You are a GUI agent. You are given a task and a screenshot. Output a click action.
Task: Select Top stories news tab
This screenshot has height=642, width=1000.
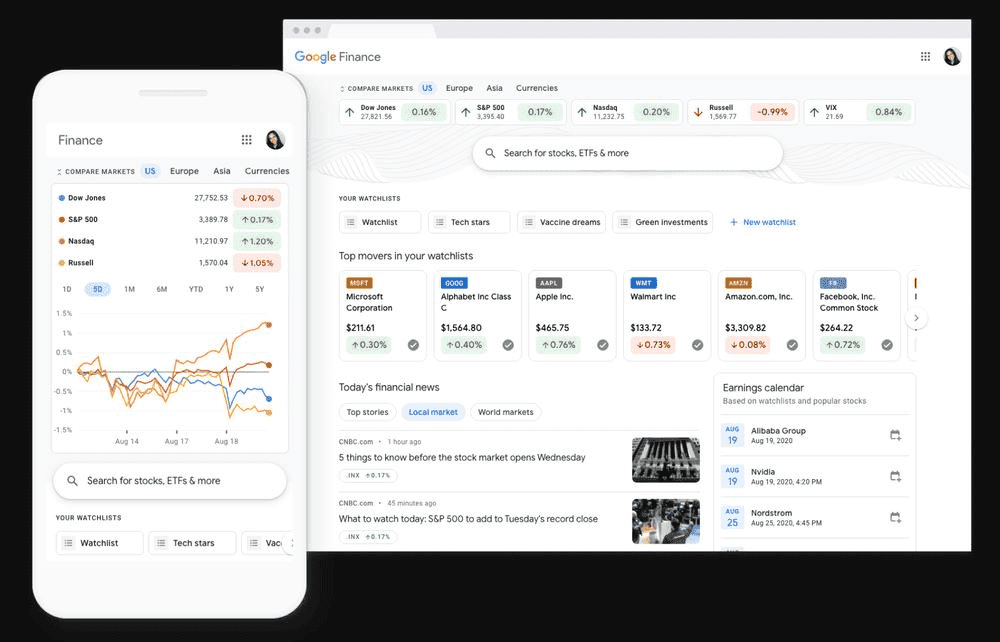tap(367, 412)
